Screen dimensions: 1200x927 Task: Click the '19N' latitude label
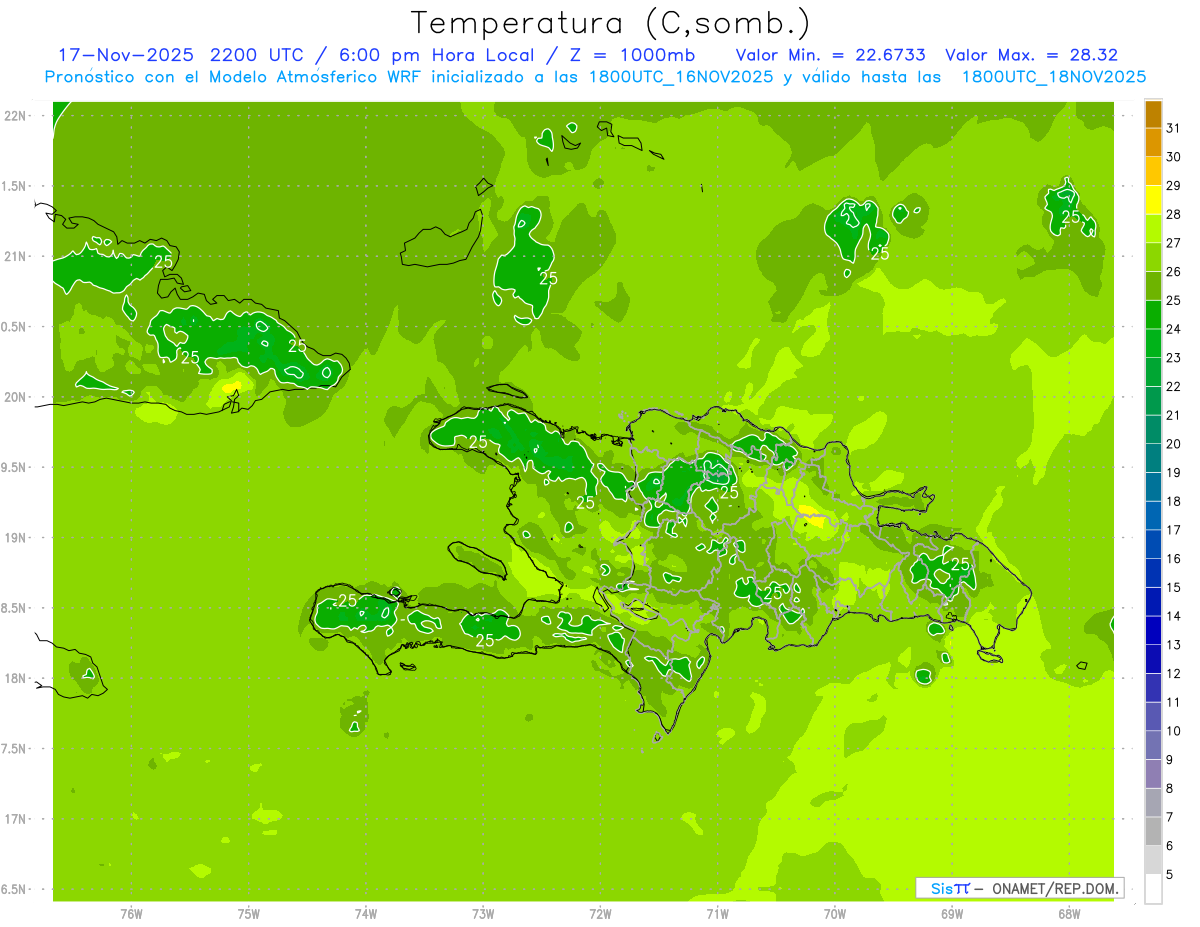pos(16,538)
